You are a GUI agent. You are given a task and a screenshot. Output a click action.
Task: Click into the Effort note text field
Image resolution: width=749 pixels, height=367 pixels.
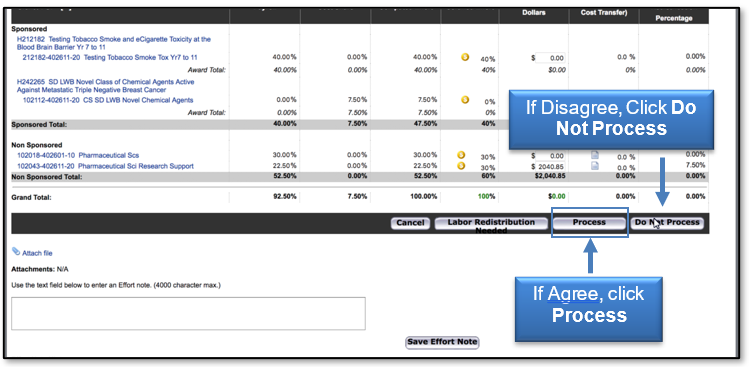click(x=188, y=313)
